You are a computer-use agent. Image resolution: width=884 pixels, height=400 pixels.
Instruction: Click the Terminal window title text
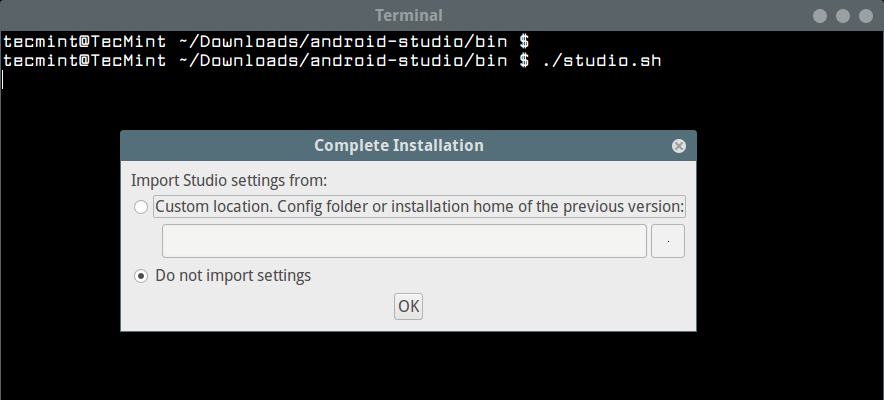point(408,16)
